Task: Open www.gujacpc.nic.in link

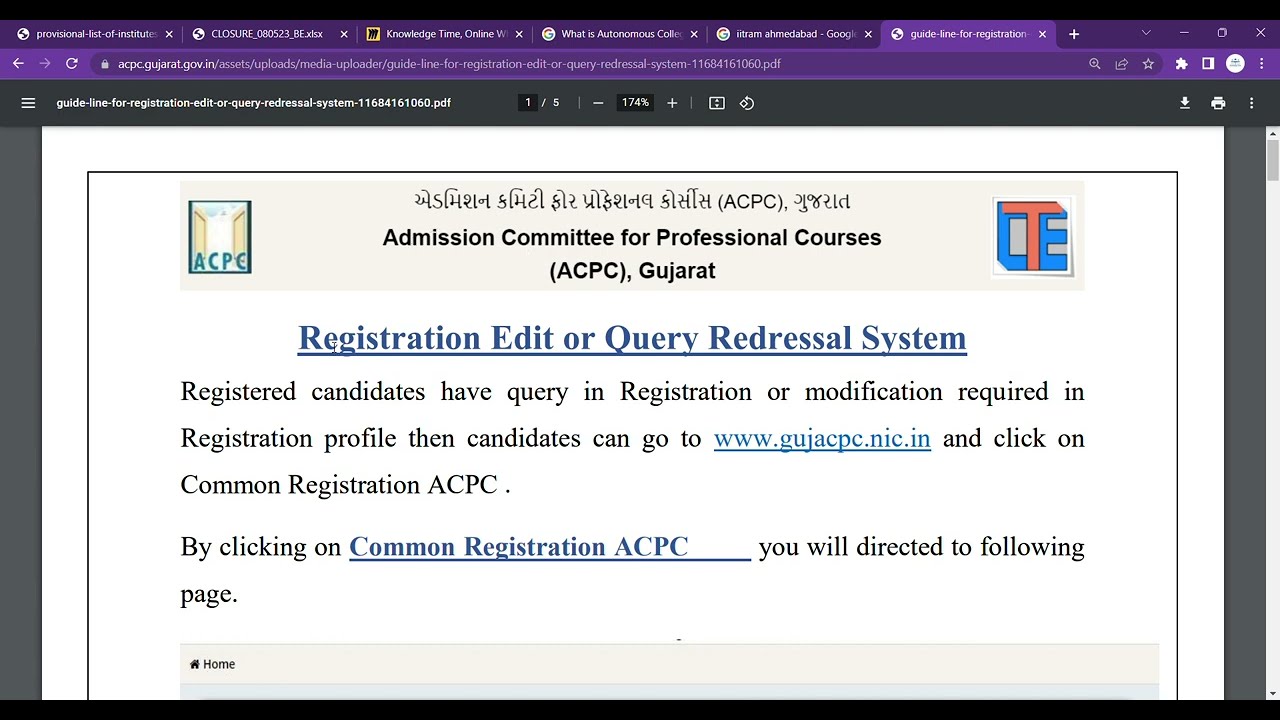Action: (x=822, y=439)
